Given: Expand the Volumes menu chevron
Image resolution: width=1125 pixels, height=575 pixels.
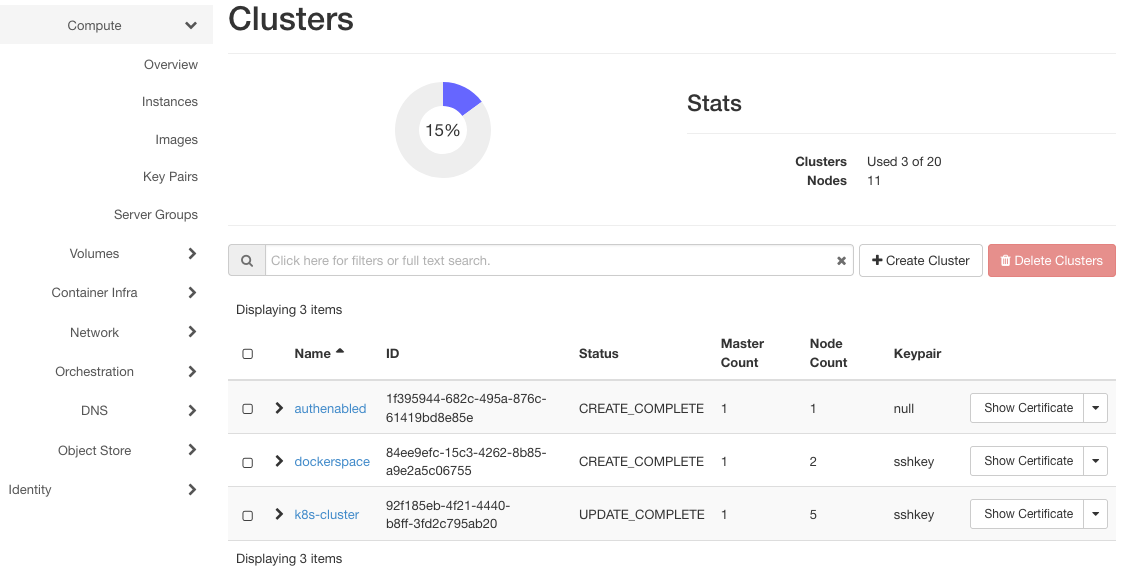Looking at the screenshot, I should pos(192,254).
